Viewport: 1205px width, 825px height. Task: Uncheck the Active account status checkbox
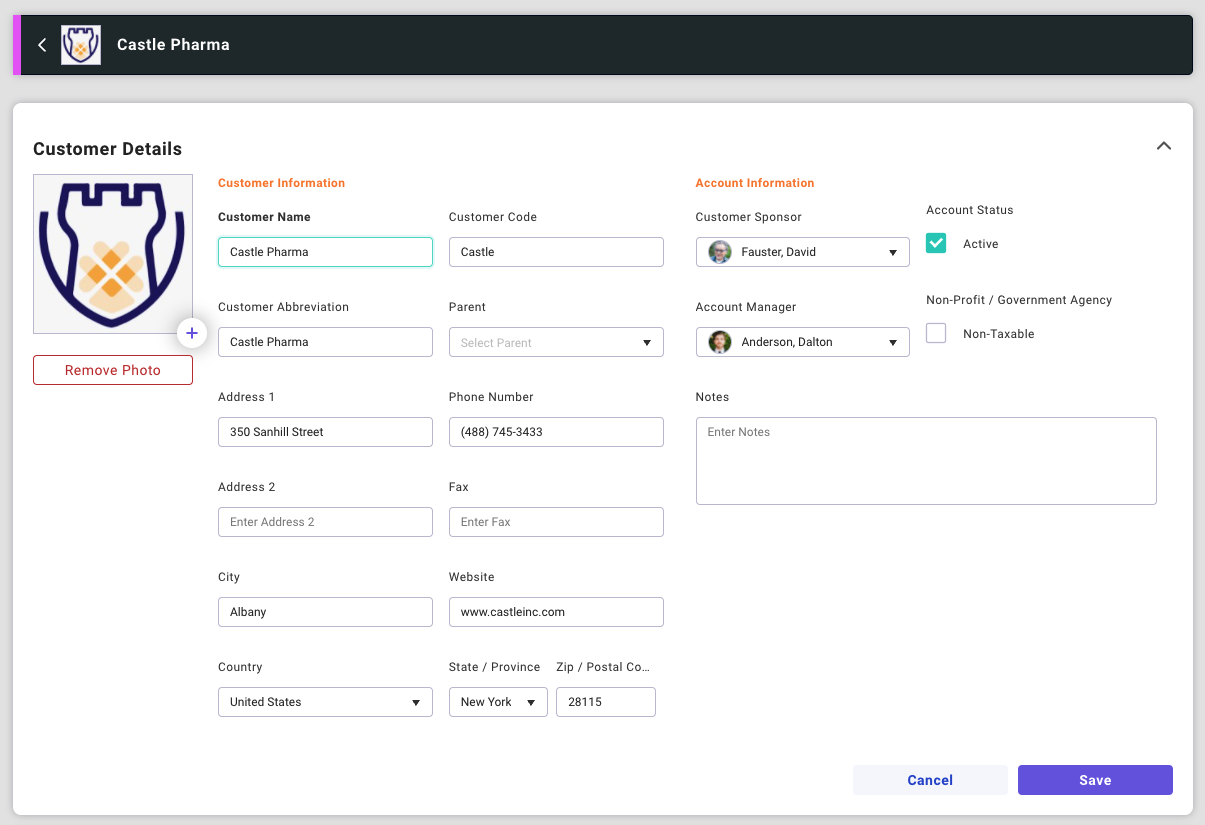(x=936, y=243)
